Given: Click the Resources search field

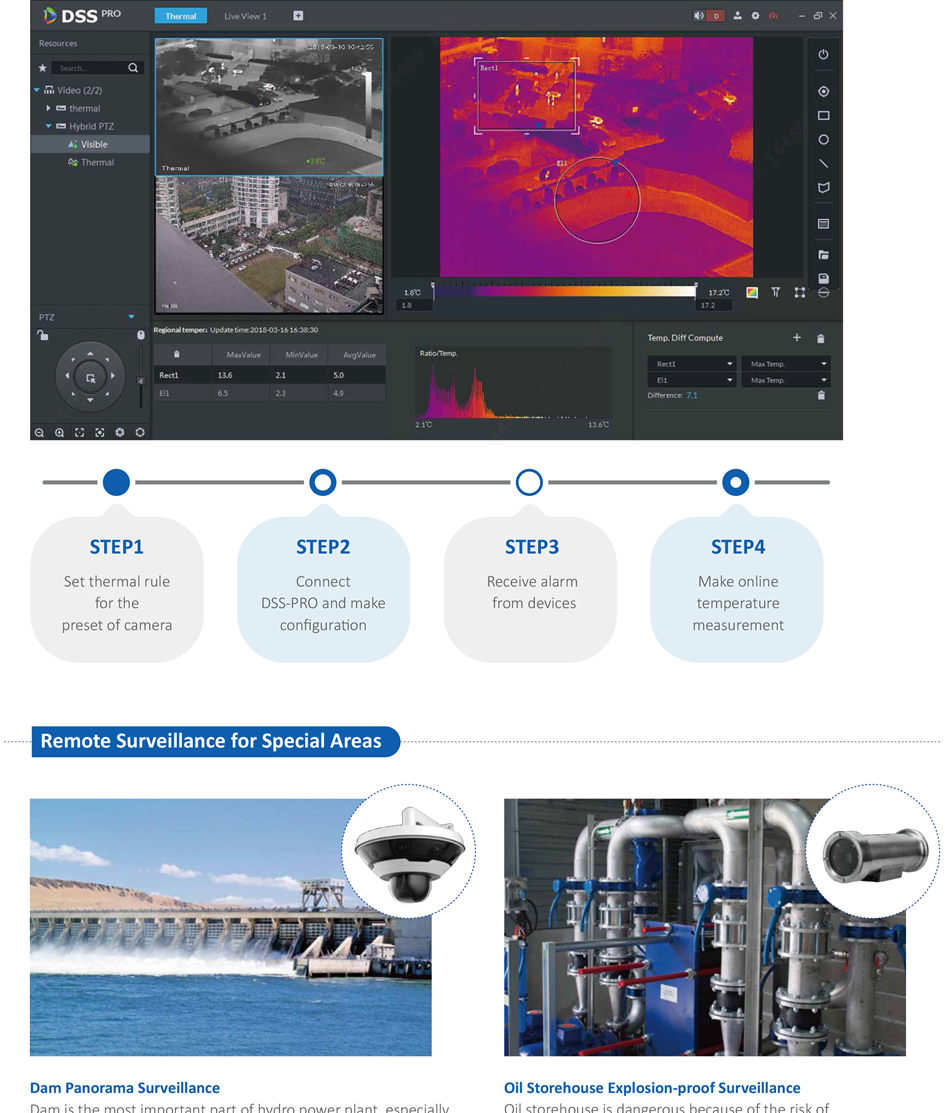Looking at the screenshot, I should click(x=89, y=68).
